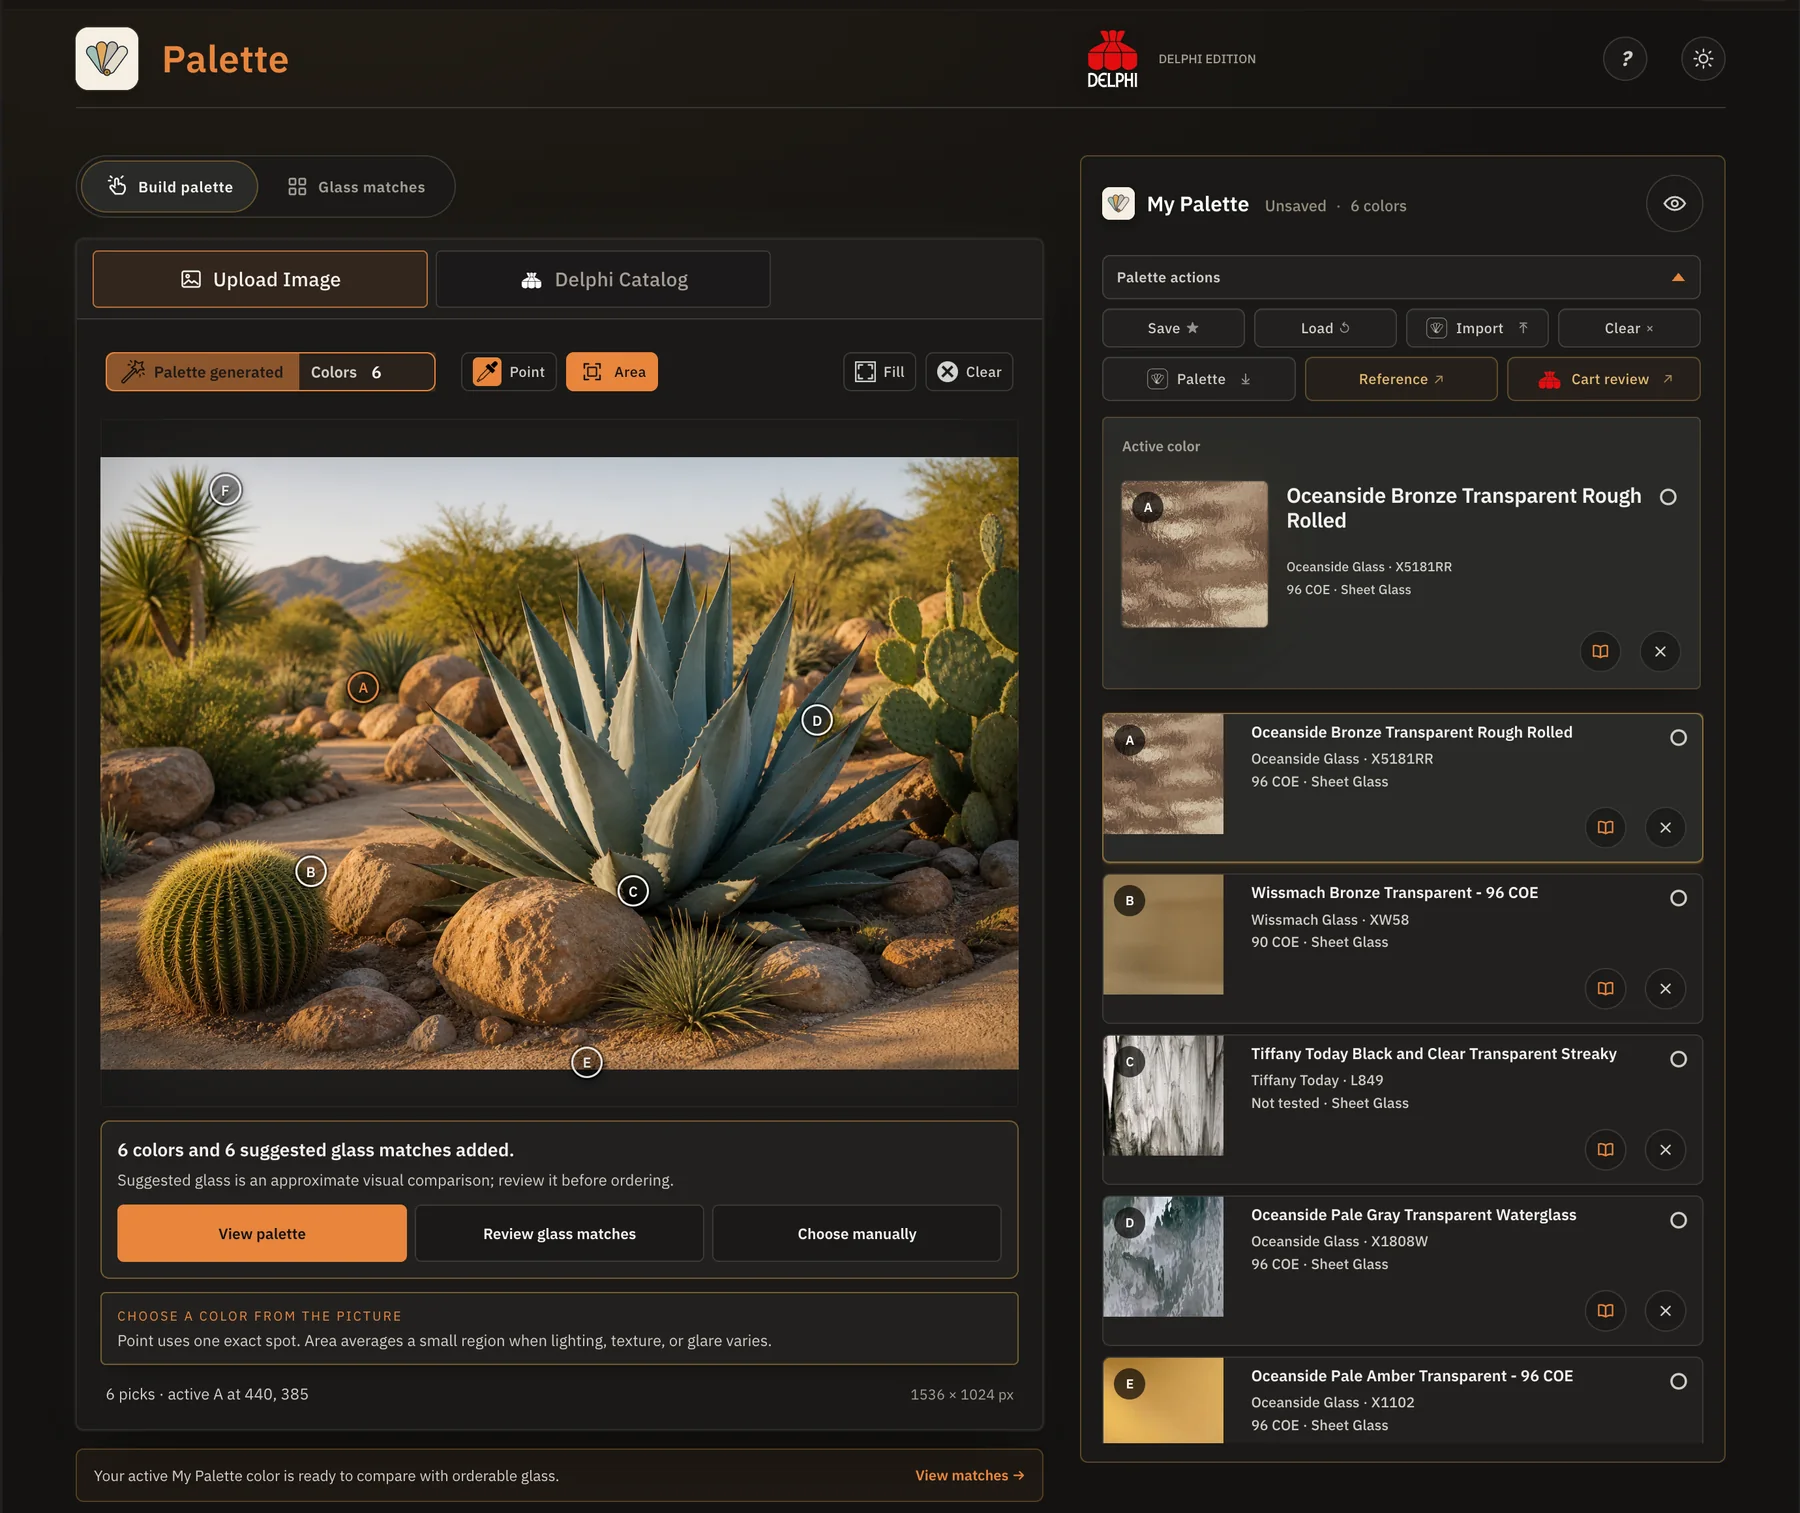Open Load saved palette option
Screen dimensions: 1800x1513
[1325, 328]
